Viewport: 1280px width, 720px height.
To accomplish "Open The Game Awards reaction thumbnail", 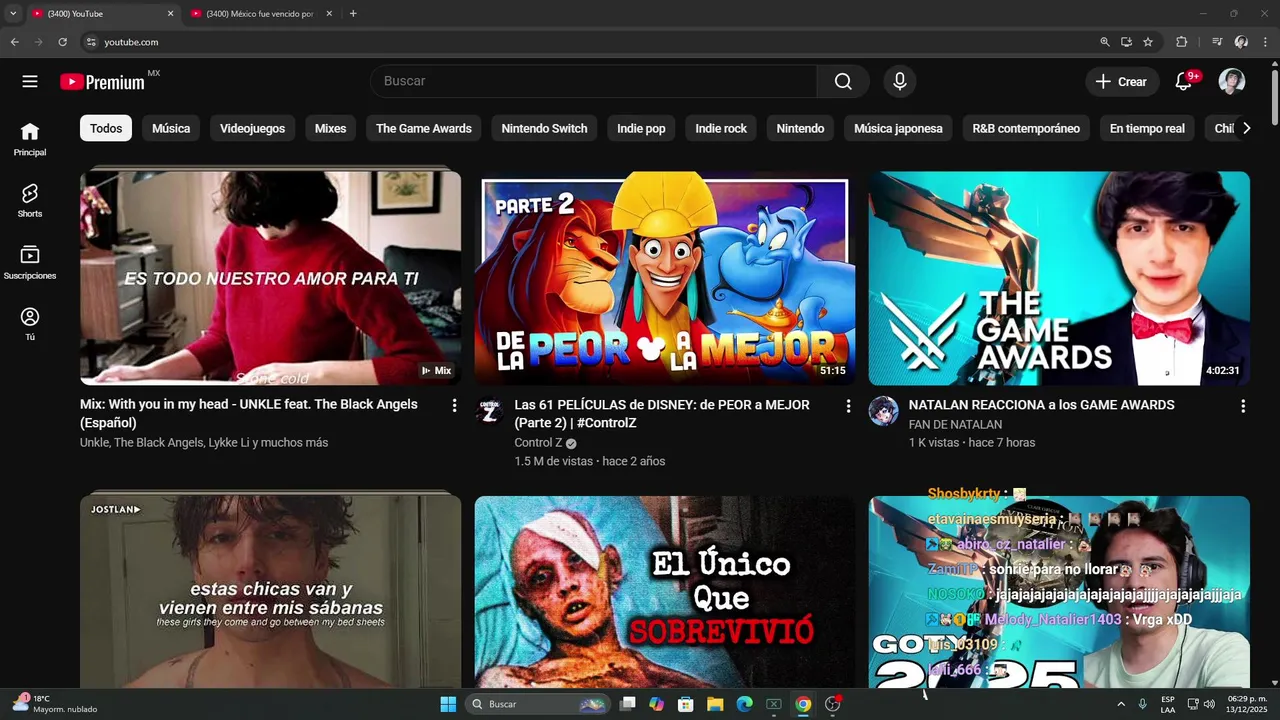I will [x=1059, y=278].
